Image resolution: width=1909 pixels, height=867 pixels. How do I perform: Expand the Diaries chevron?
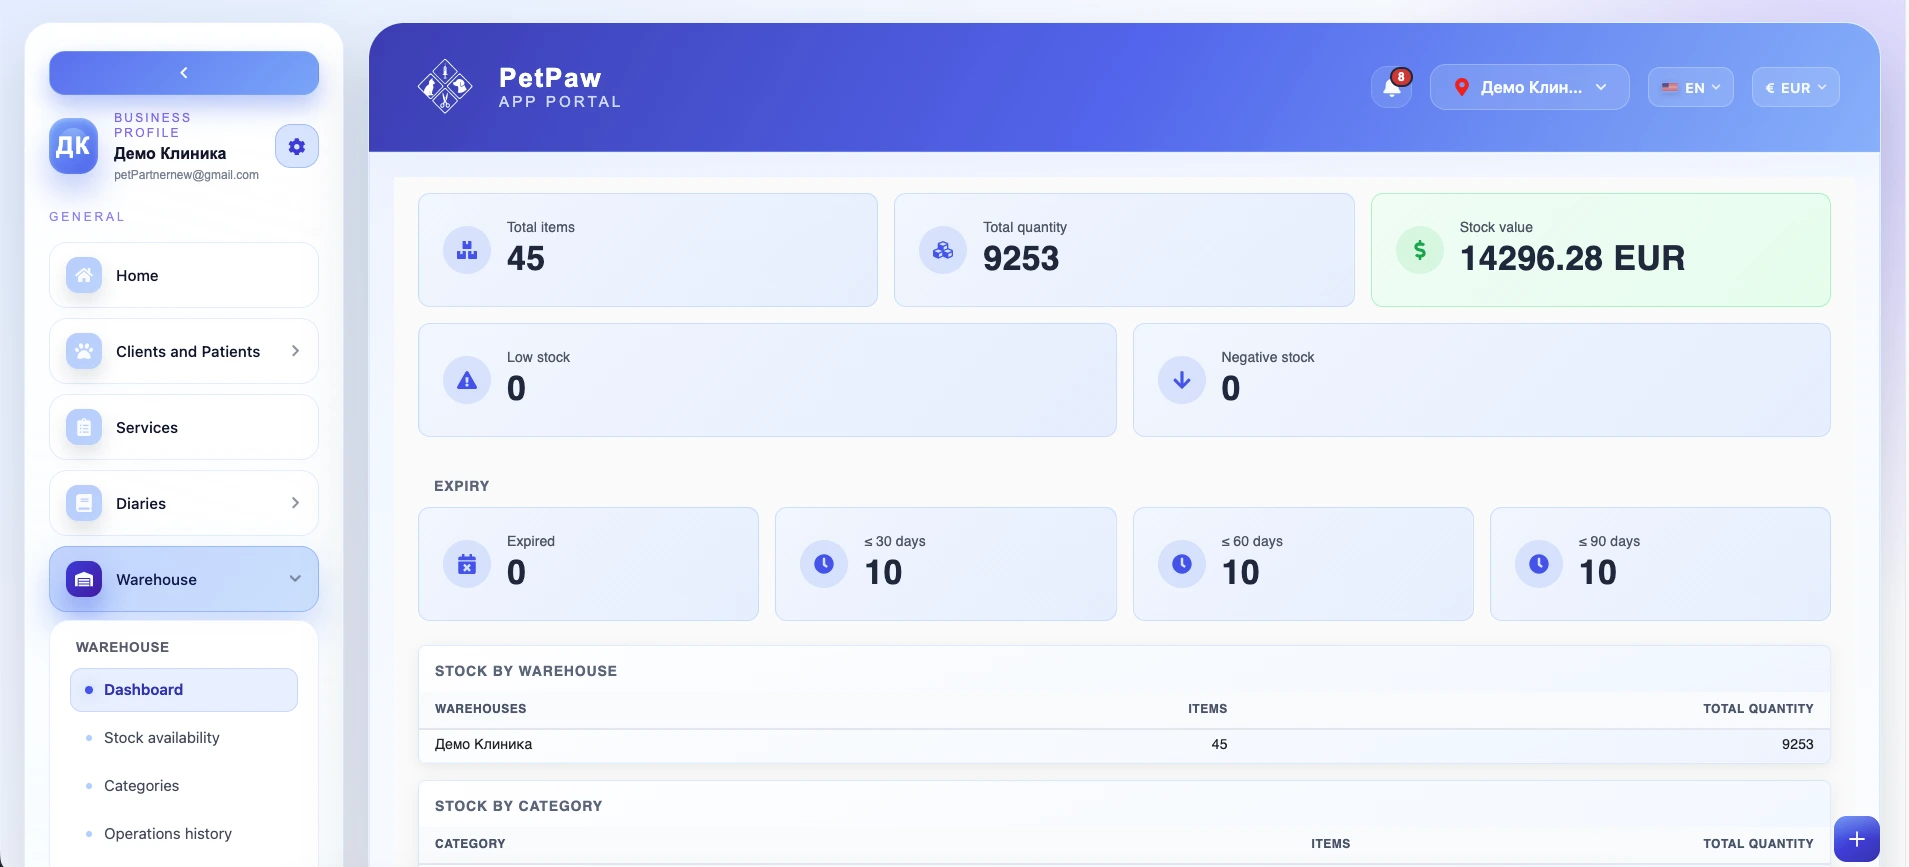[x=295, y=503]
